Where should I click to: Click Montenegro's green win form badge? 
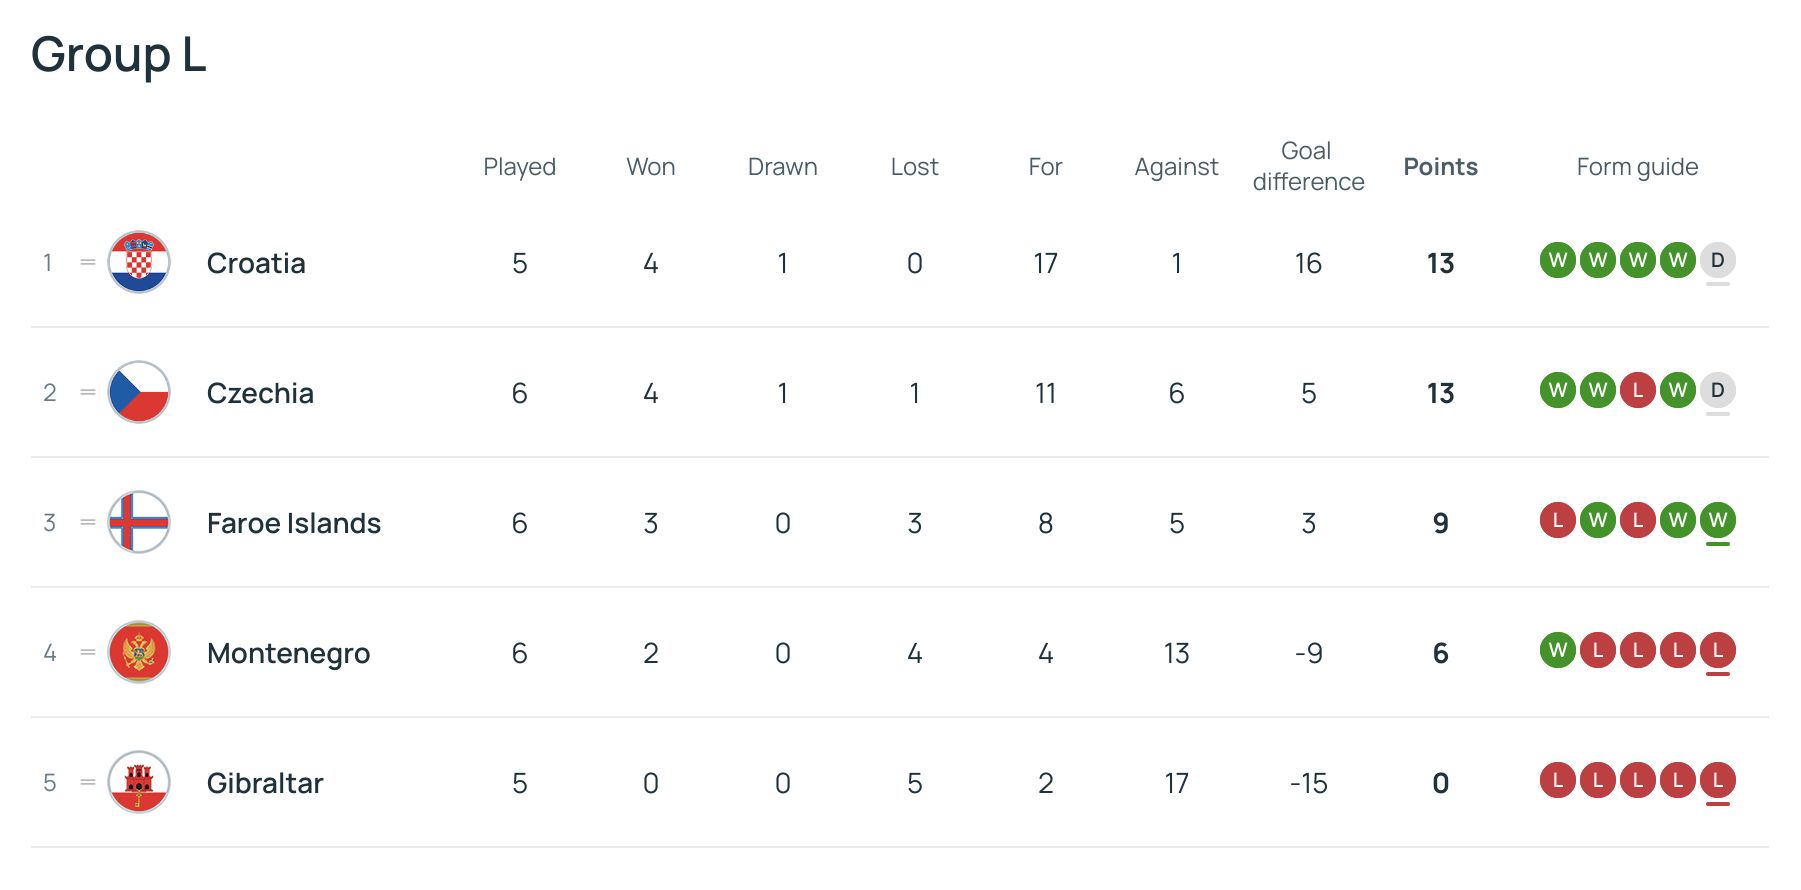tap(1557, 651)
